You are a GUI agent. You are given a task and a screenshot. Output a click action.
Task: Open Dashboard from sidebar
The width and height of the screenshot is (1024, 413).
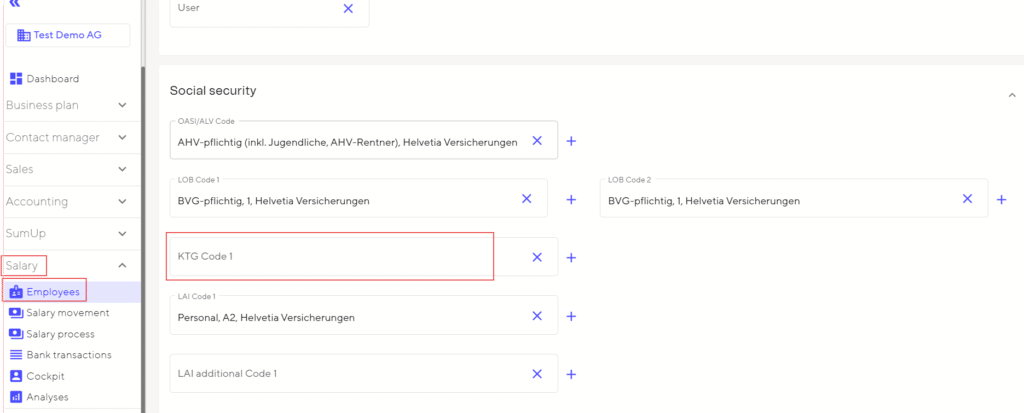[52, 79]
